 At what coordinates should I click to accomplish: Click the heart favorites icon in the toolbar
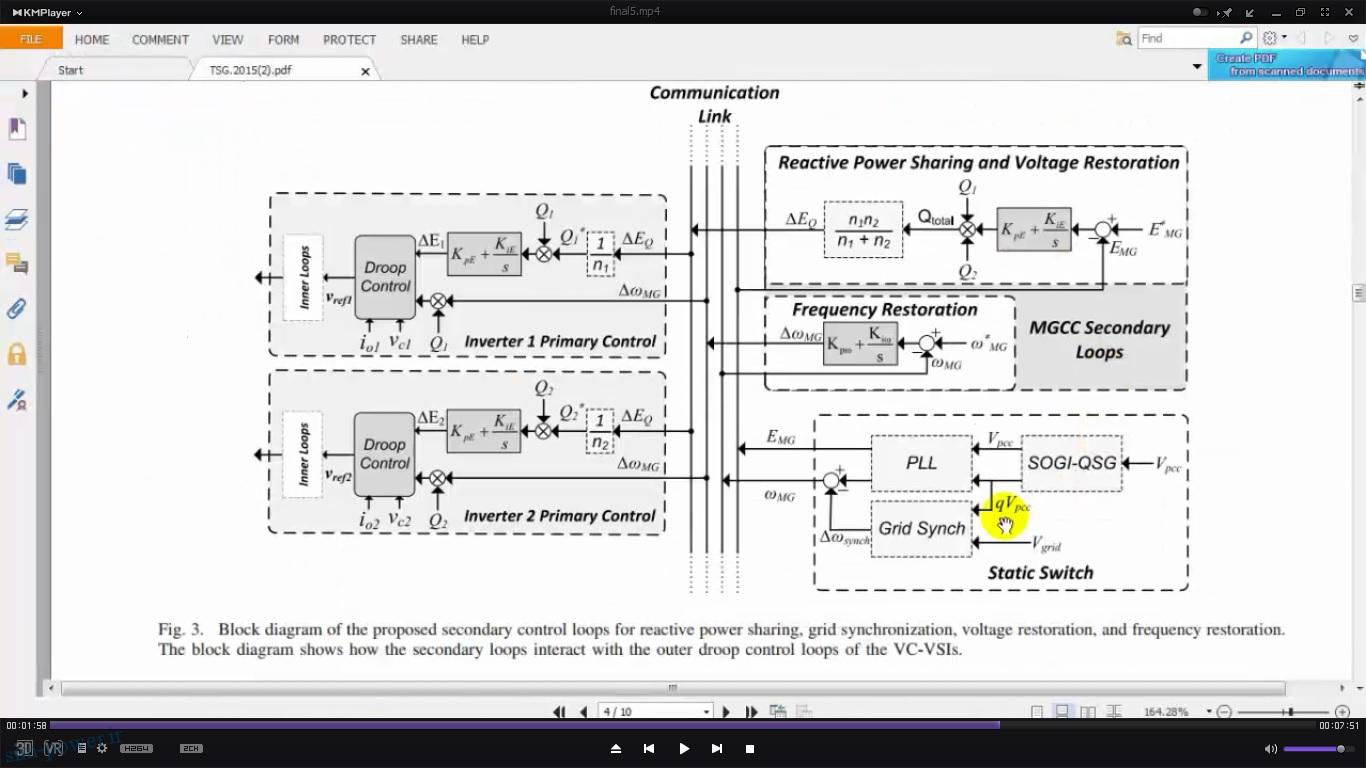1354,38
